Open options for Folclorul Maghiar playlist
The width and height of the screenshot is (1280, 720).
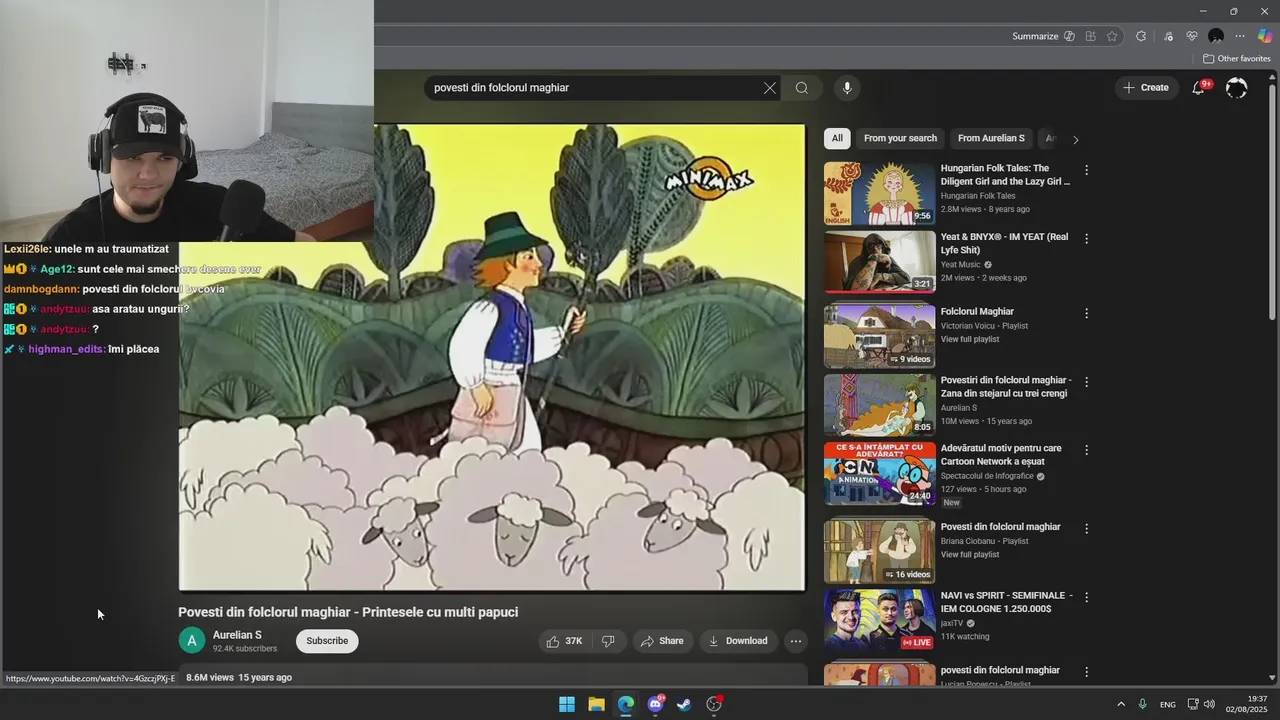(x=1086, y=313)
